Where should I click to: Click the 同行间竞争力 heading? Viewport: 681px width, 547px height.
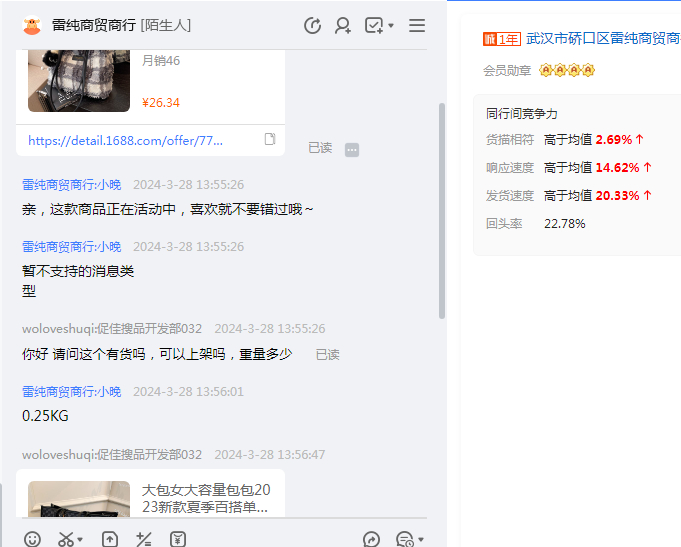(x=522, y=114)
